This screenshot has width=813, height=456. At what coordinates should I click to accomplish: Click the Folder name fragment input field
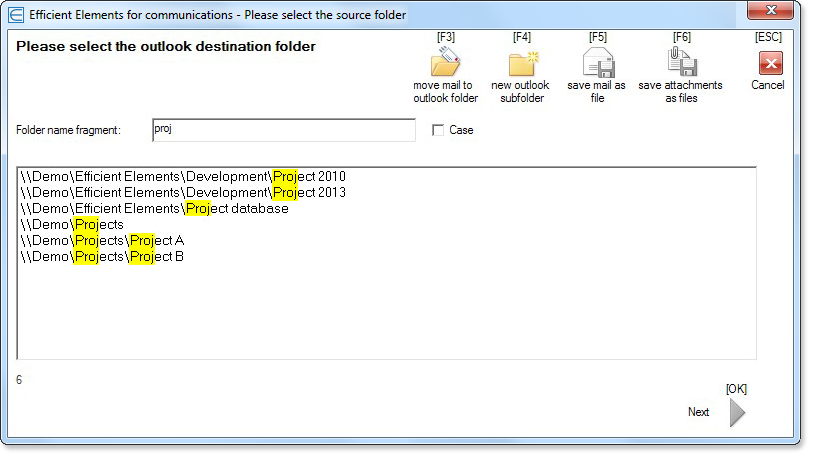284,130
